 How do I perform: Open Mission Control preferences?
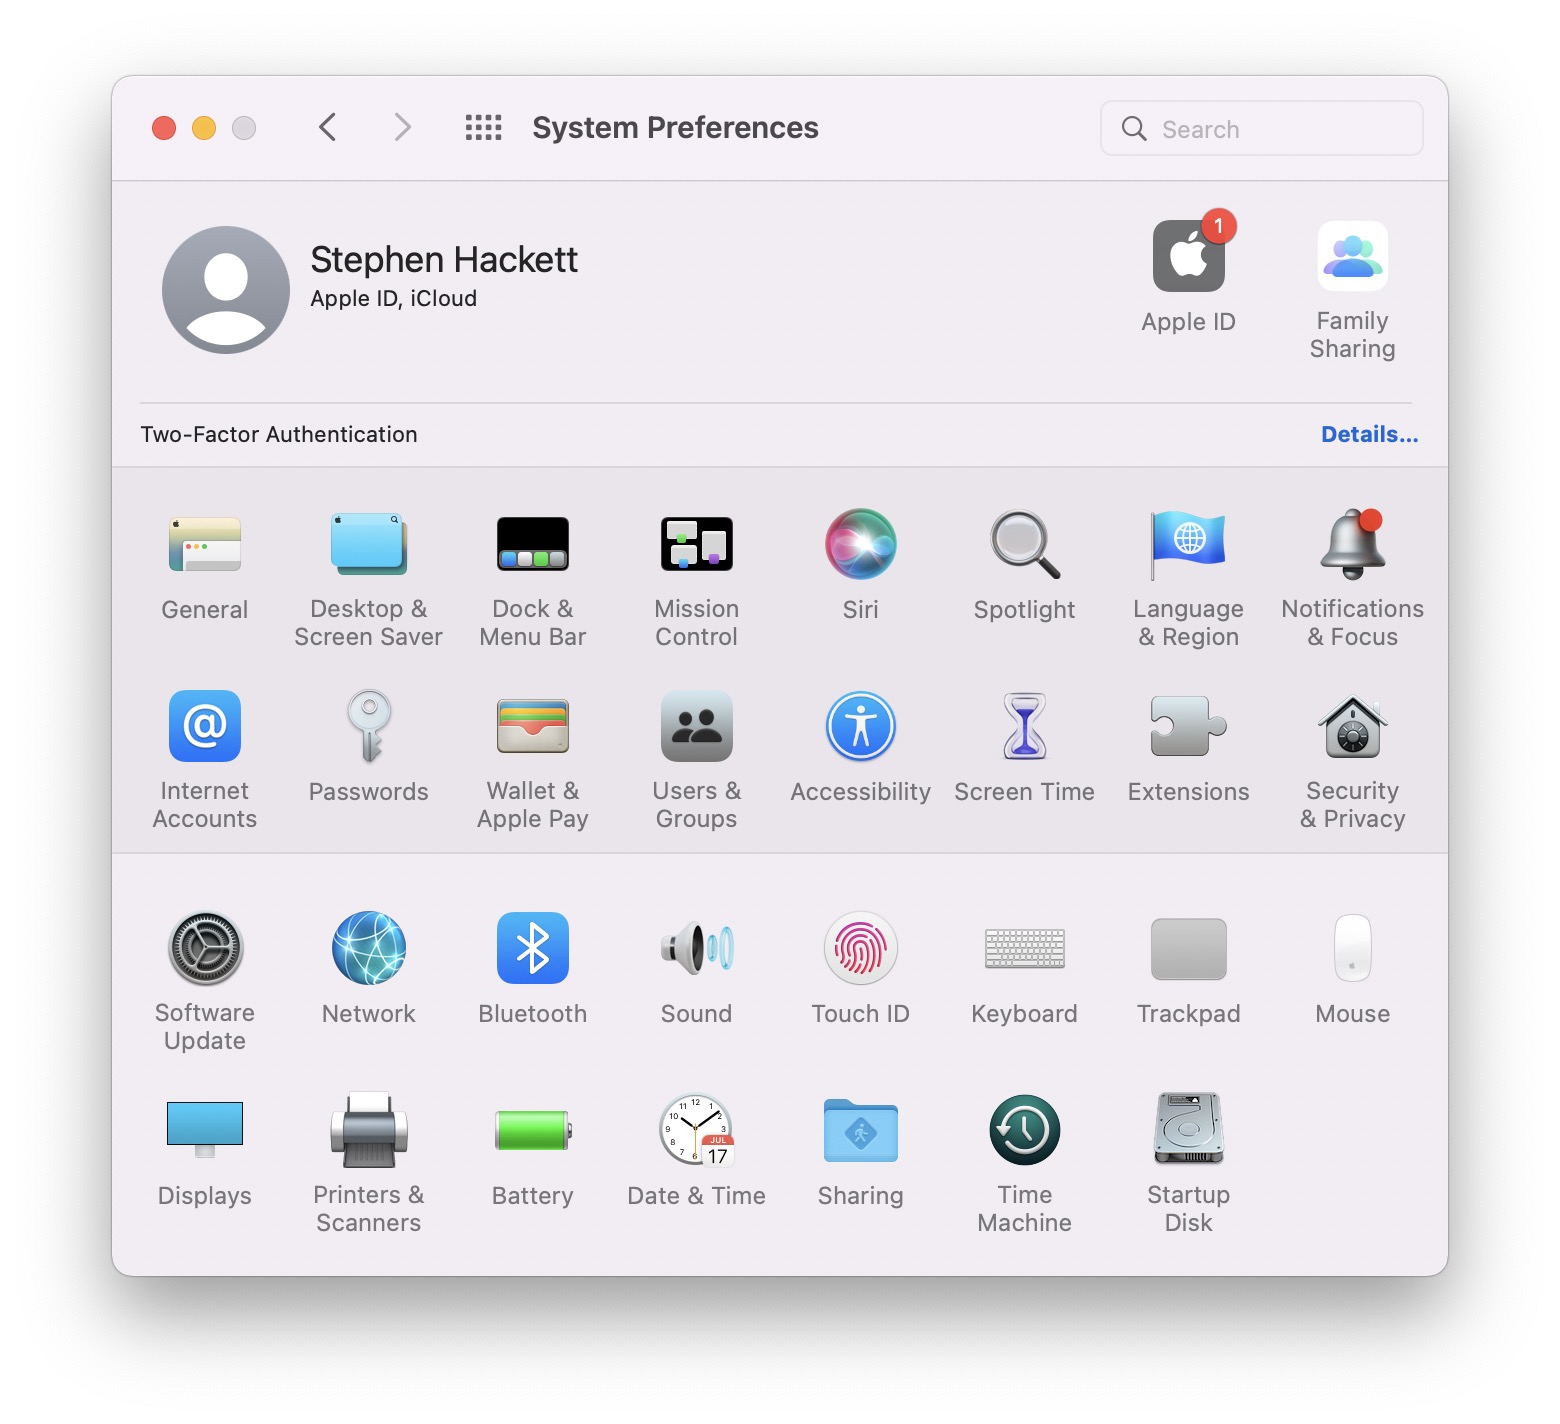(x=697, y=545)
